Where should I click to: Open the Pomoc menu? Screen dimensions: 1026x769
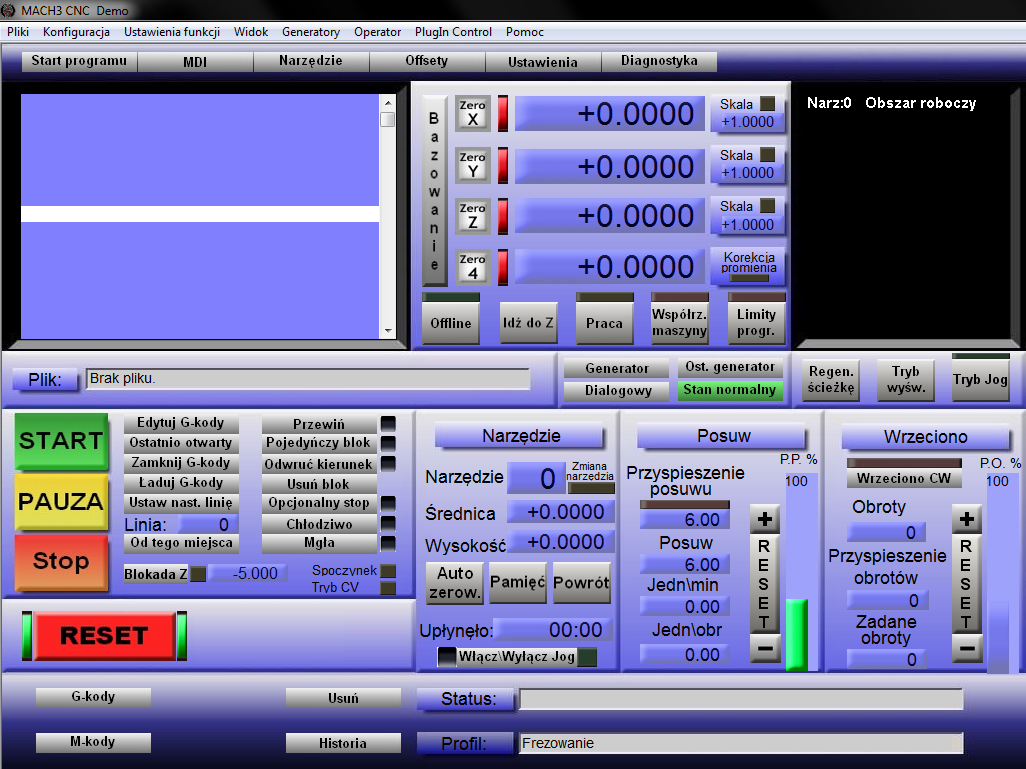click(525, 31)
